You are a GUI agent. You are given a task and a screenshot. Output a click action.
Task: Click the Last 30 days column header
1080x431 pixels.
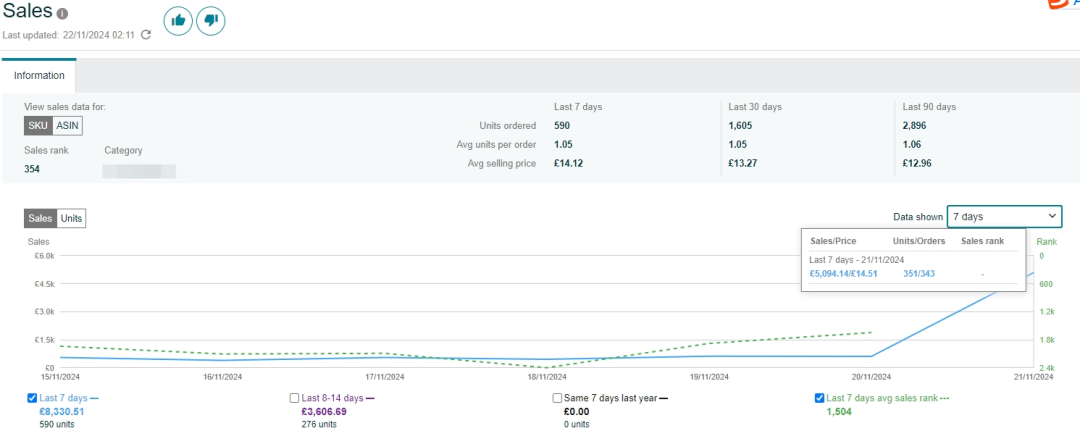[x=755, y=107]
